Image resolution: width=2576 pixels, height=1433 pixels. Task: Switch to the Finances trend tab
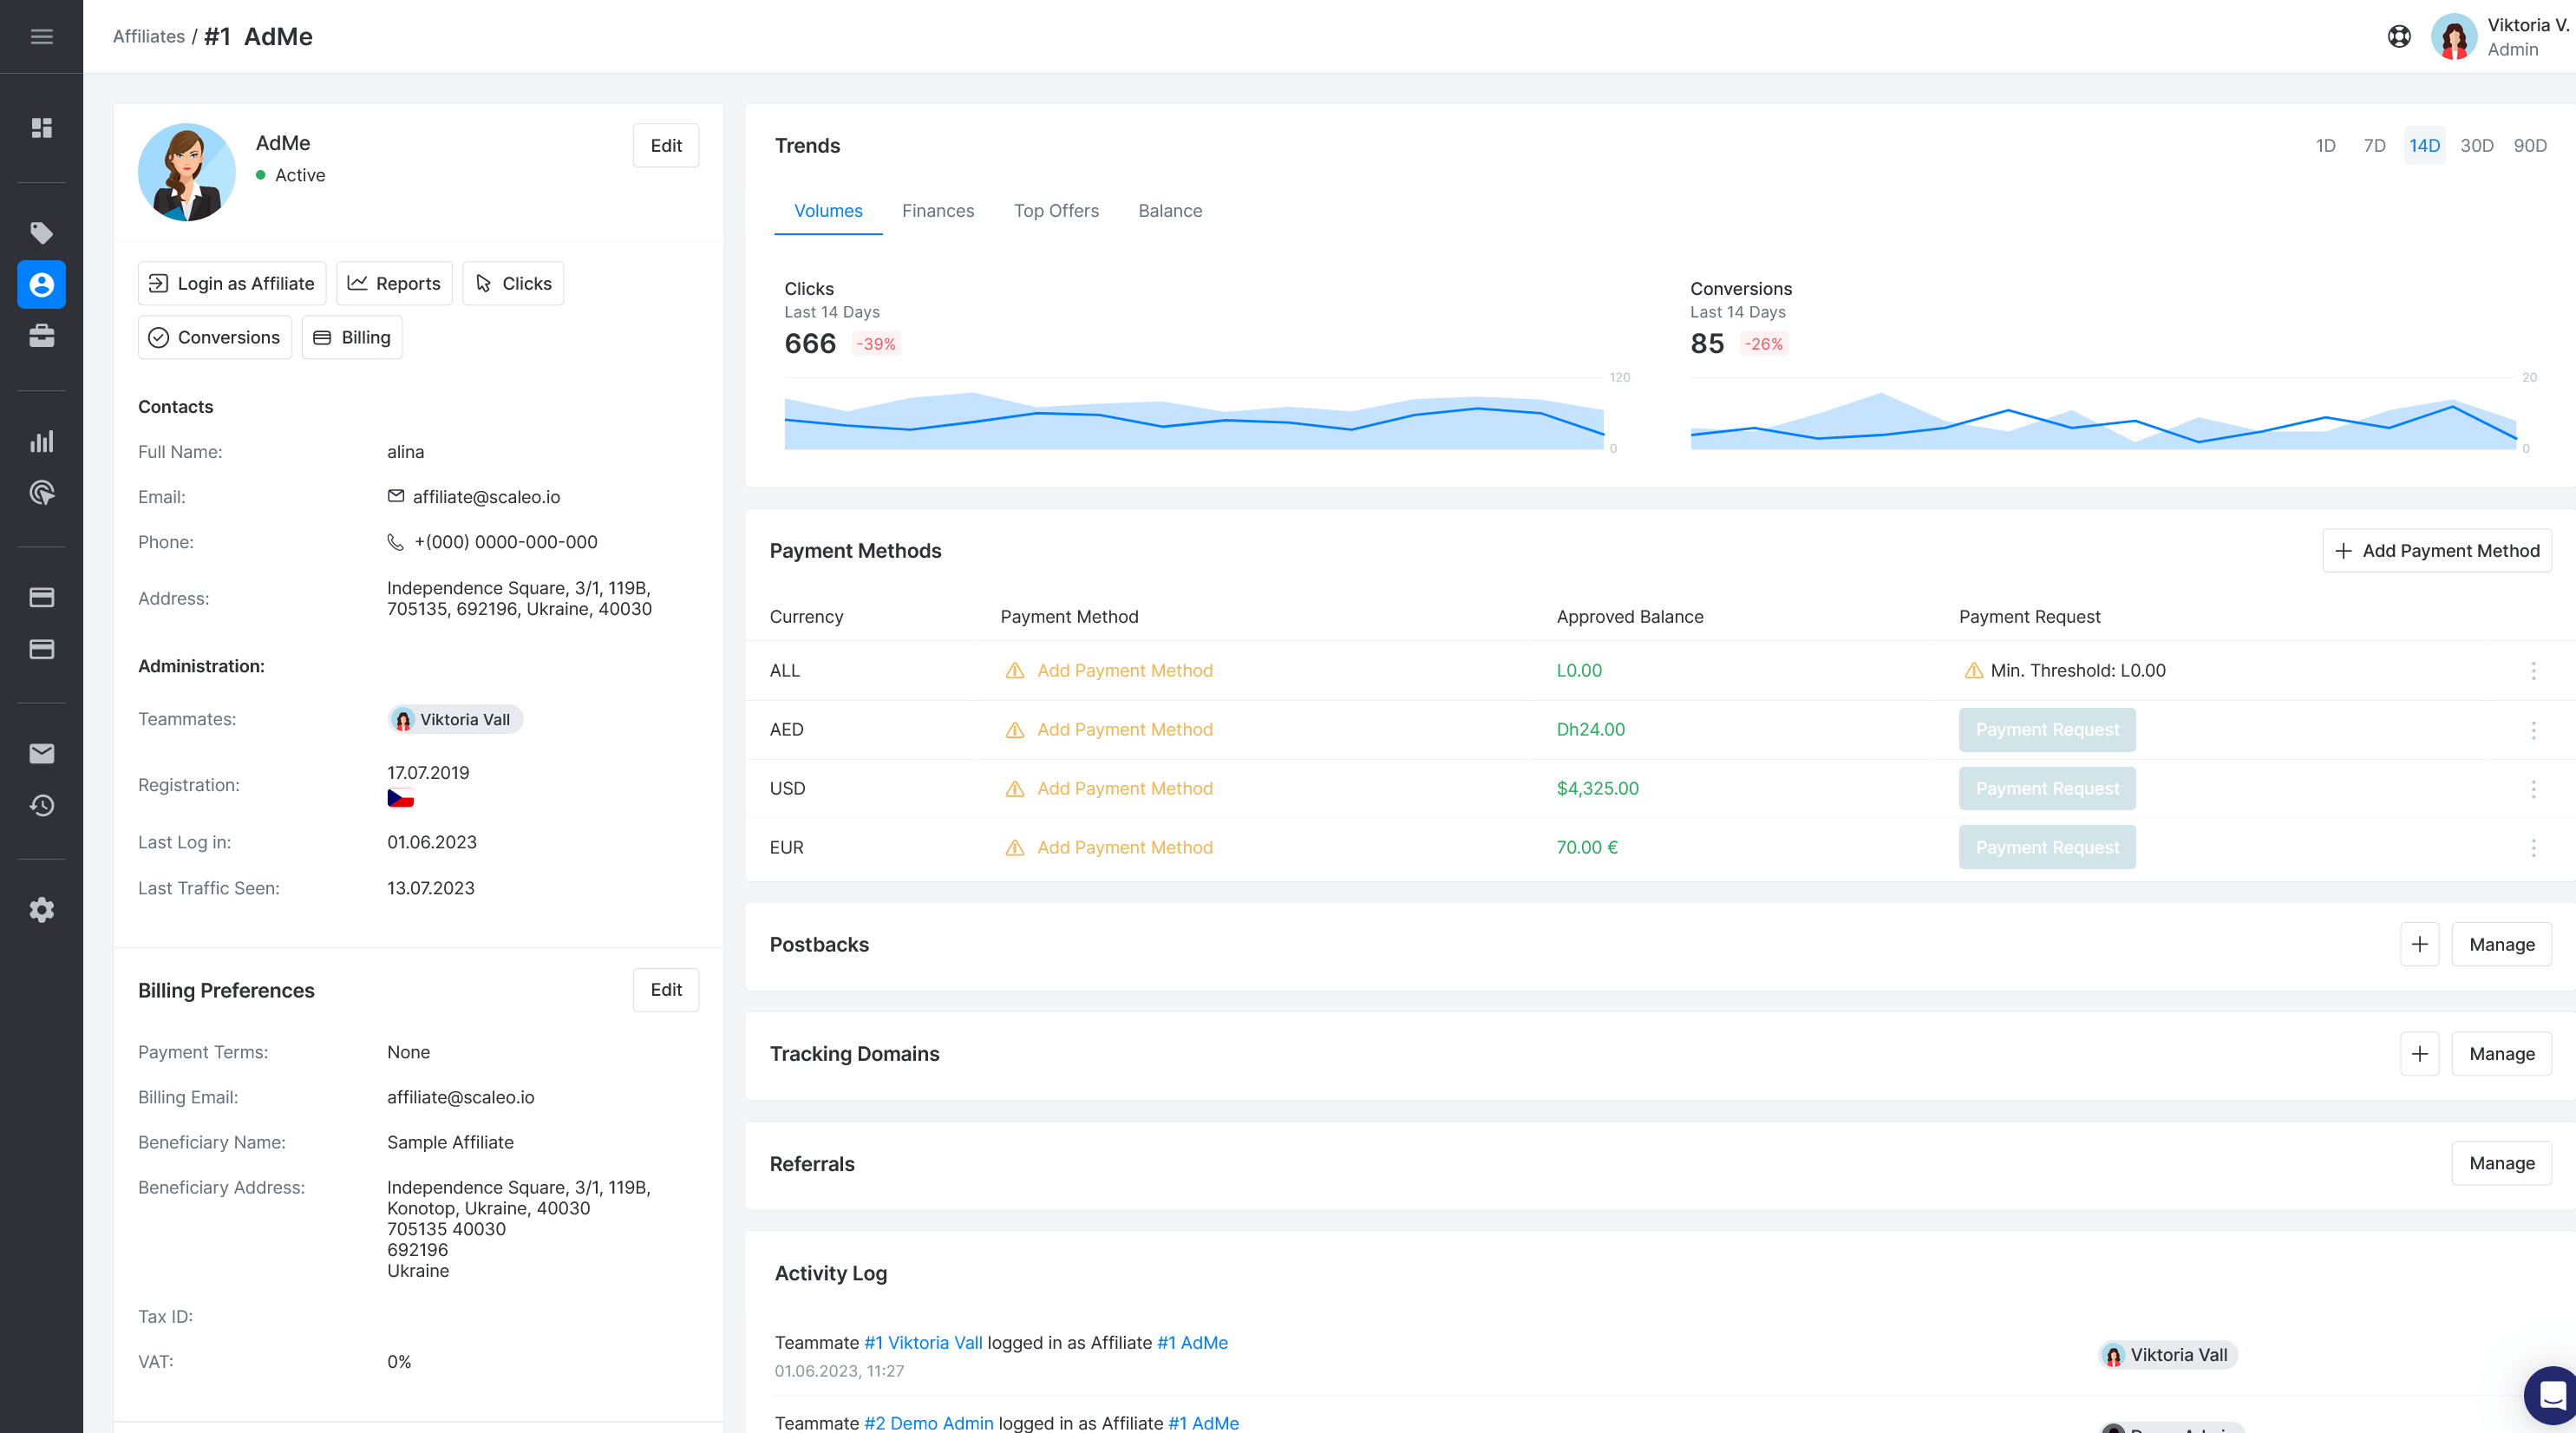point(935,210)
